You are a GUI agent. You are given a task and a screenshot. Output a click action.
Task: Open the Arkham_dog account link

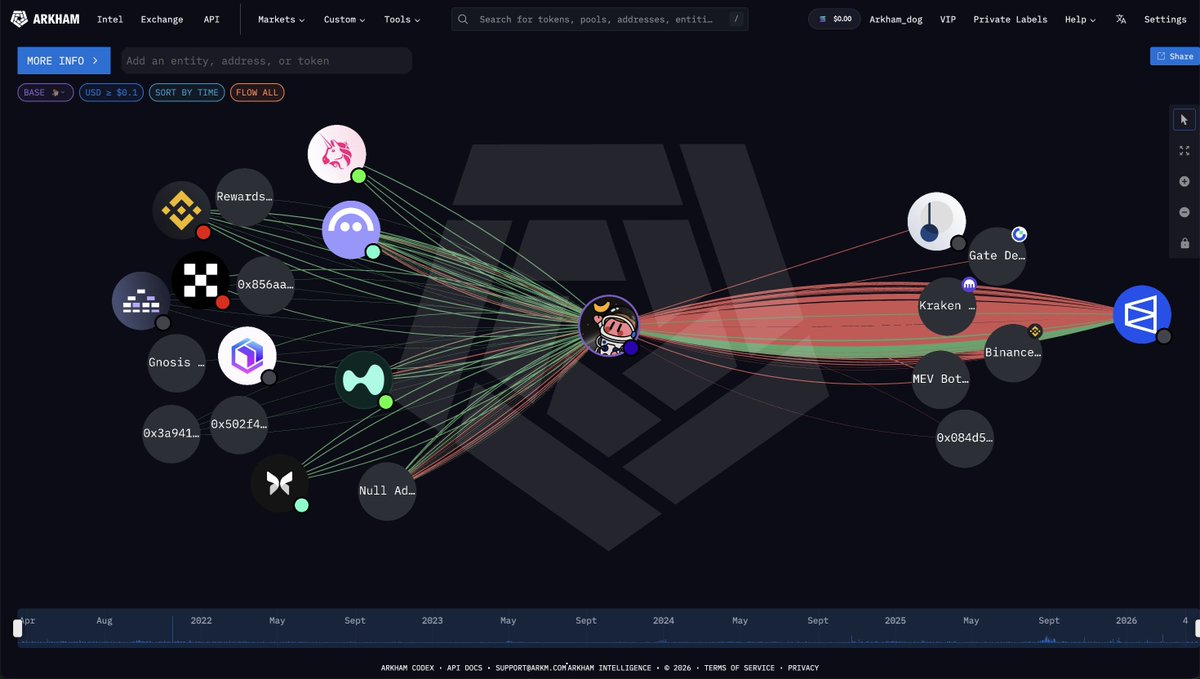[897, 19]
